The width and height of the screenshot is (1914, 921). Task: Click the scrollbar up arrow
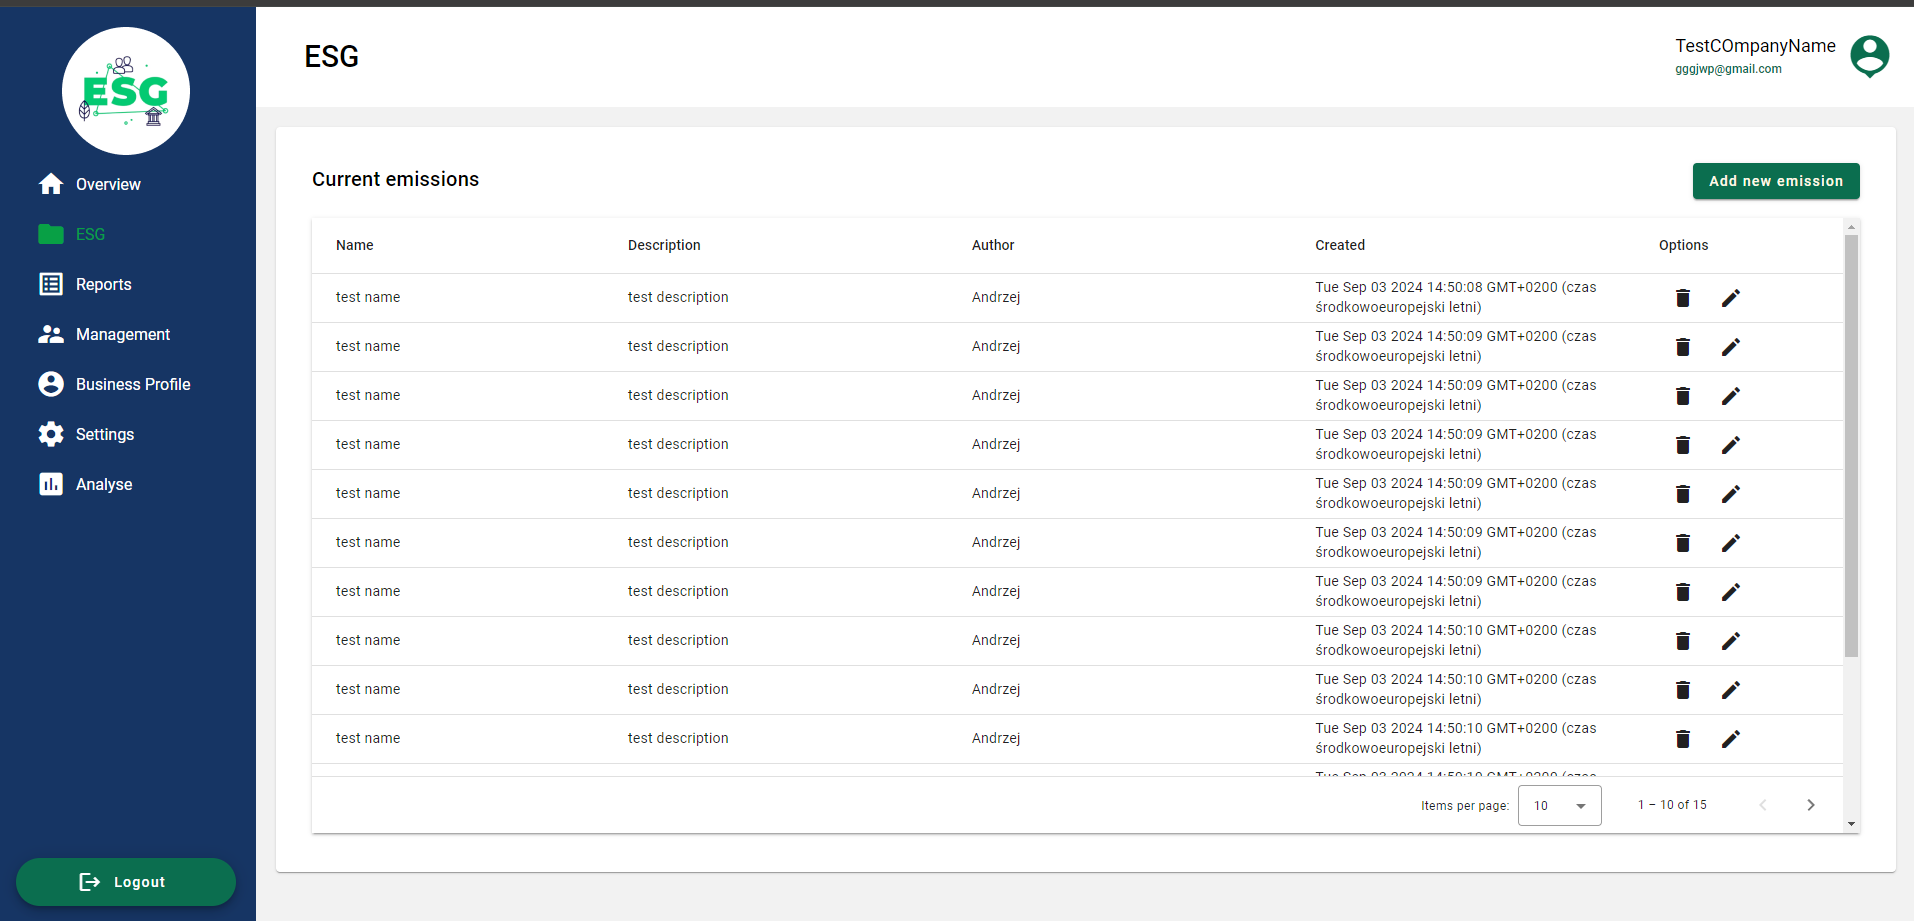tap(1851, 227)
